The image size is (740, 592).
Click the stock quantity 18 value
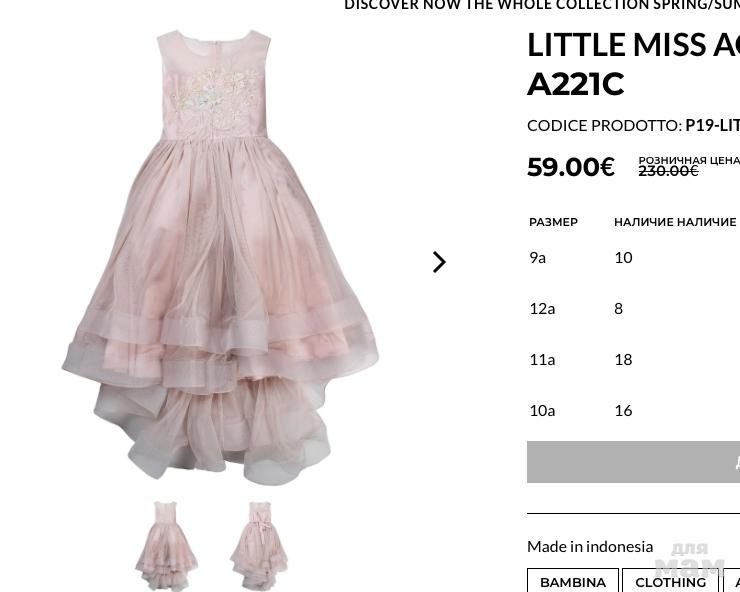point(623,360)
